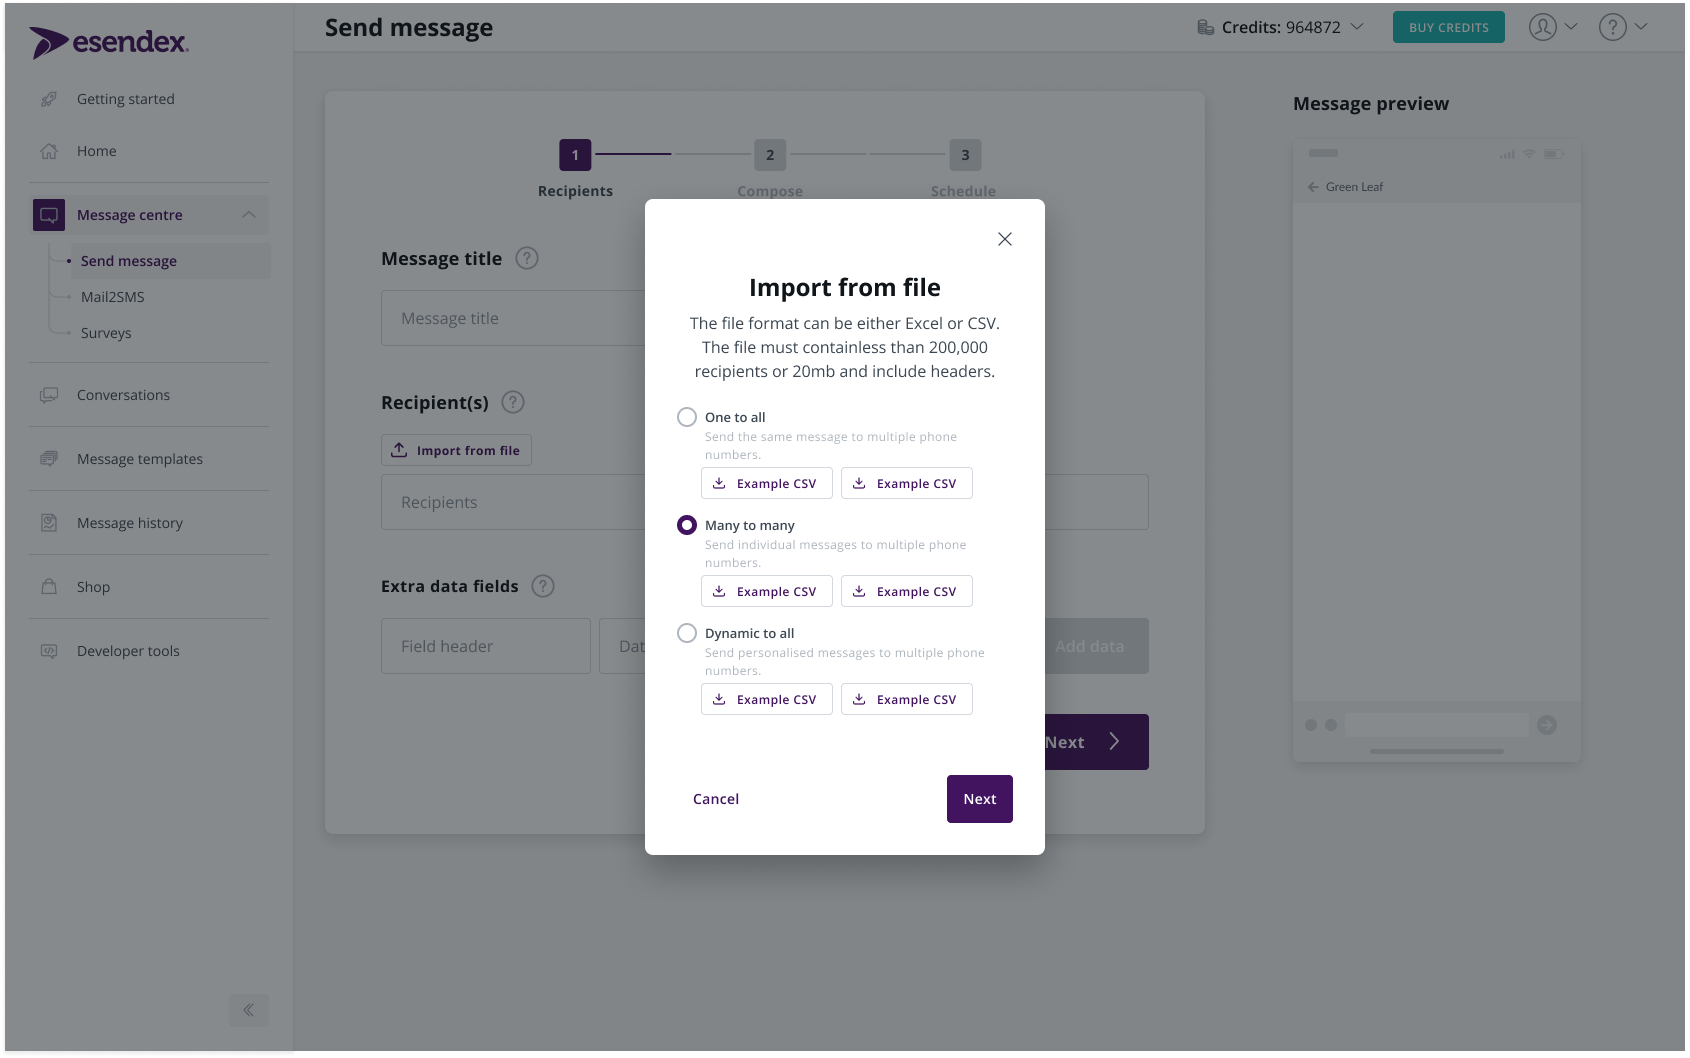The height and width of the screenshot is (1058, 1690).
Task: Click Next in the import dialog
Action: click(x=980, y=799)
